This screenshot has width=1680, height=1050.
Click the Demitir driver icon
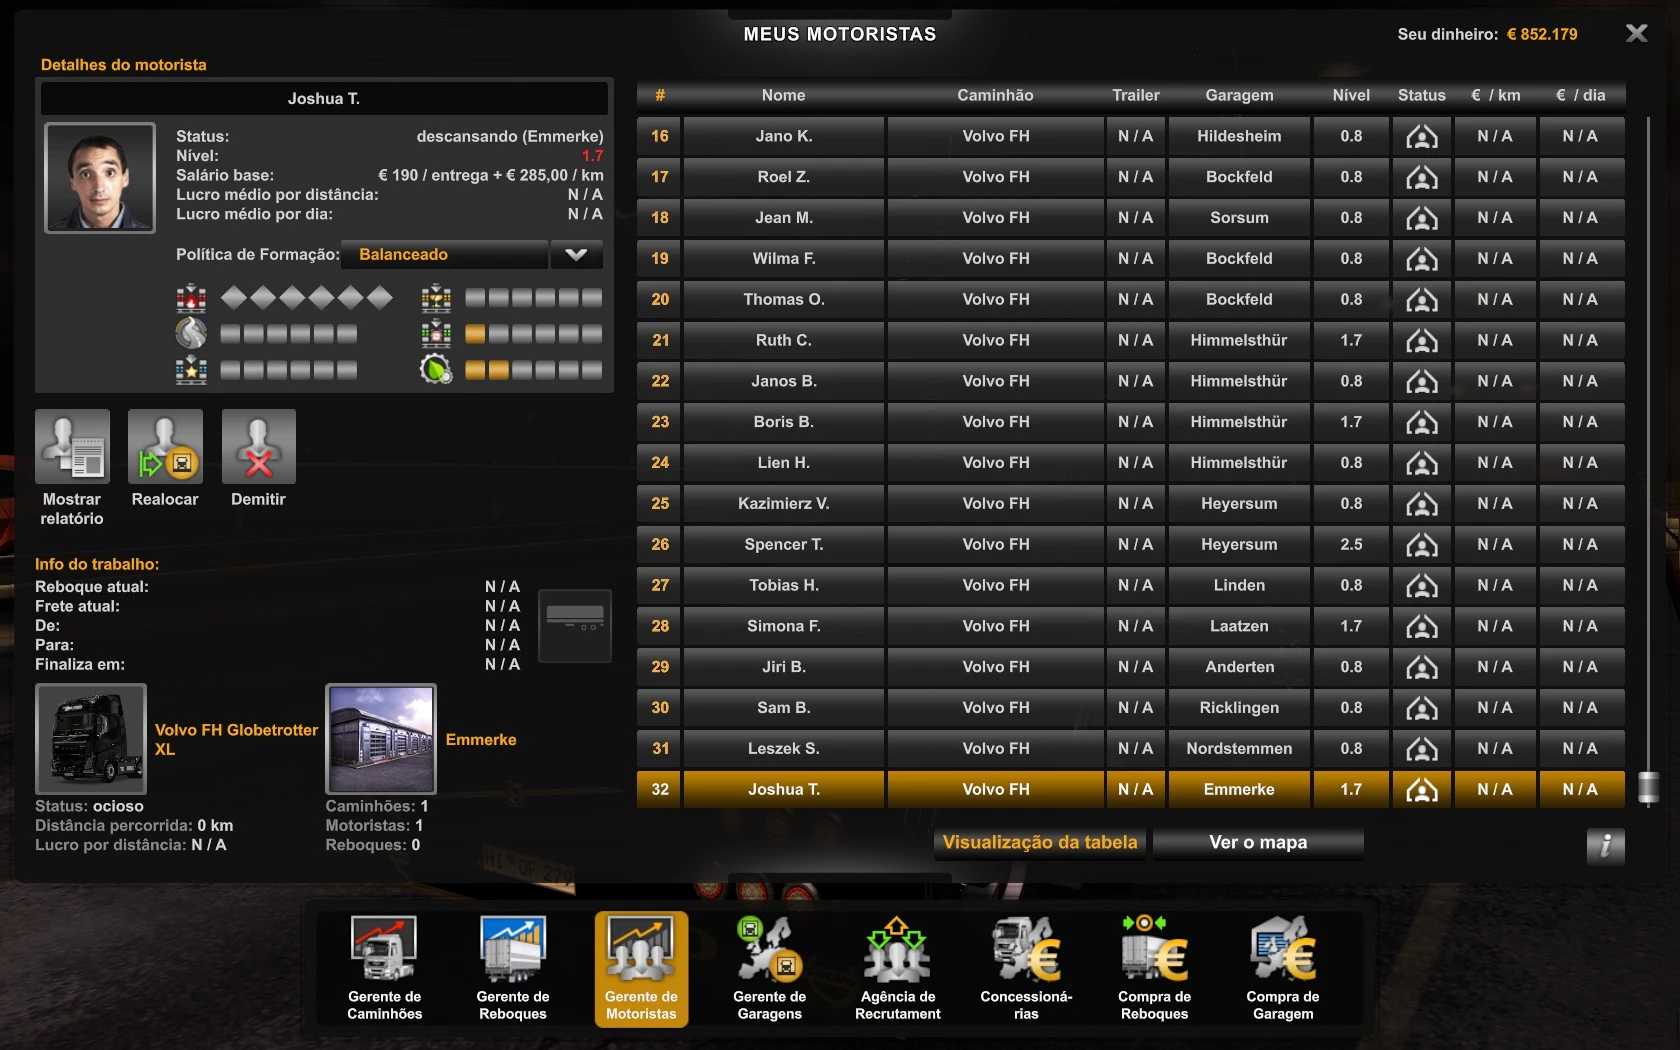(x=258, y=447)
